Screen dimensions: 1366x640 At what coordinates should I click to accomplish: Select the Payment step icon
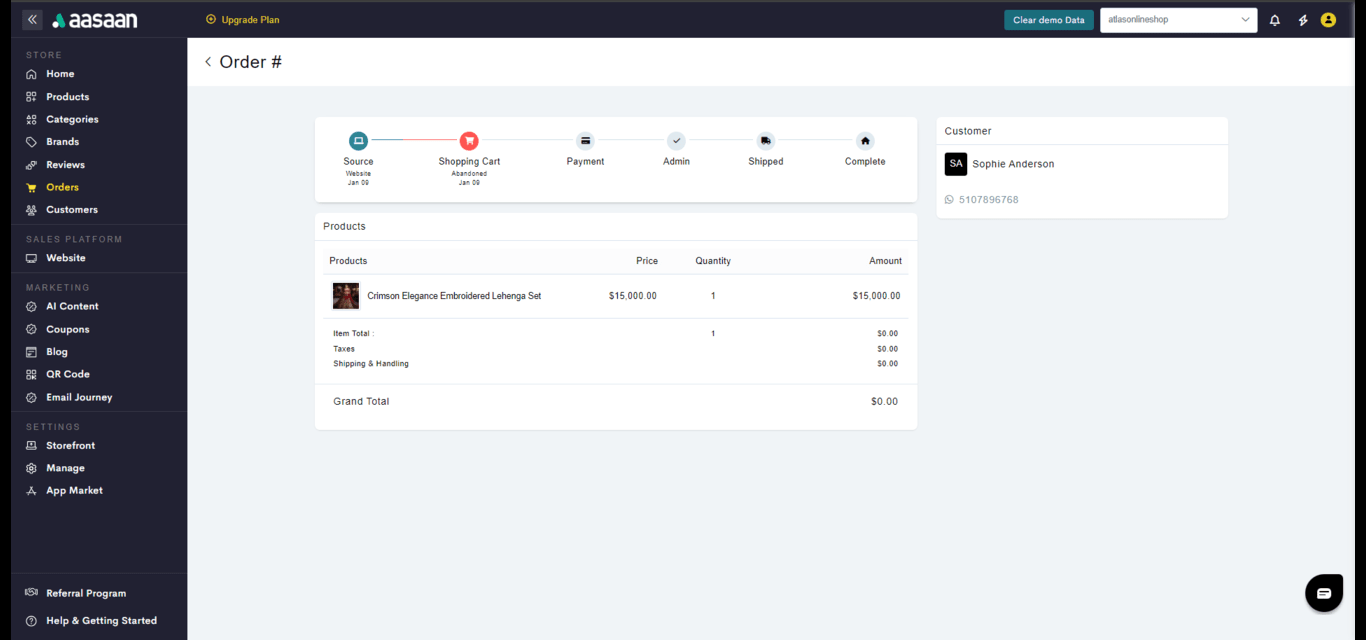coord(585,141)
